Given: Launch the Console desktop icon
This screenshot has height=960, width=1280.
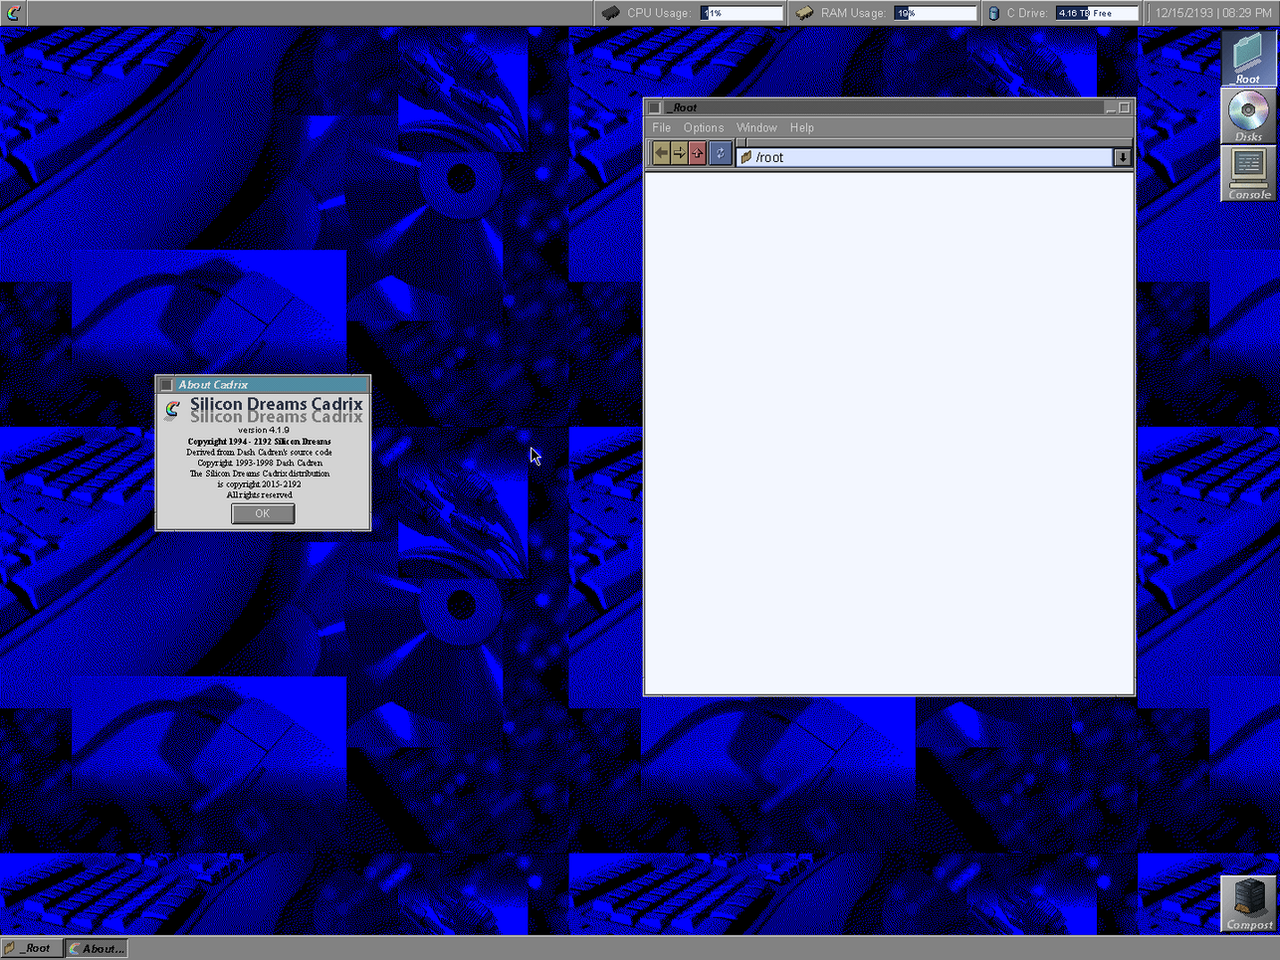Looking at the screenshot, I should [x=1248, y=174].
